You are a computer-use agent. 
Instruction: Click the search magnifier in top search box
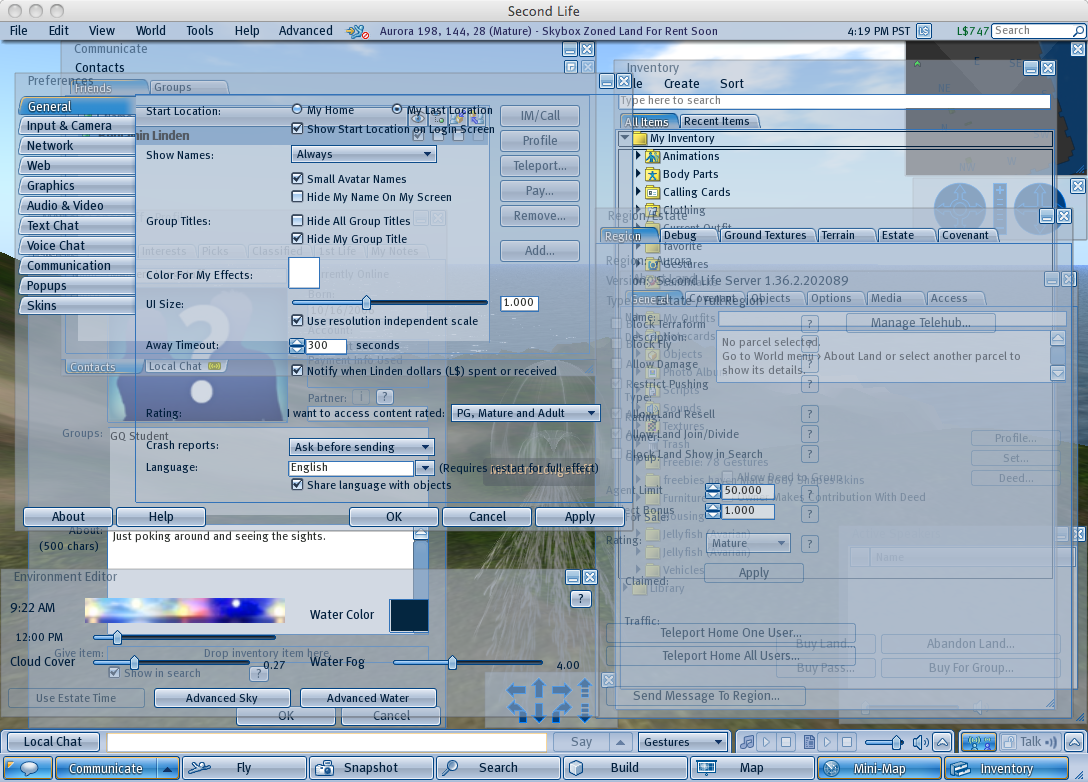coord(1078,31)
